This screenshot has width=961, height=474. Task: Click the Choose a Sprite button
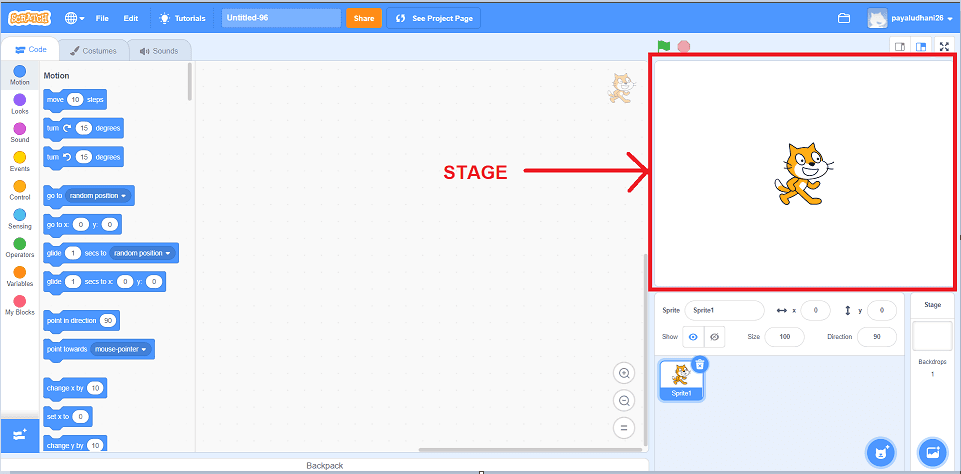[881, 453]
